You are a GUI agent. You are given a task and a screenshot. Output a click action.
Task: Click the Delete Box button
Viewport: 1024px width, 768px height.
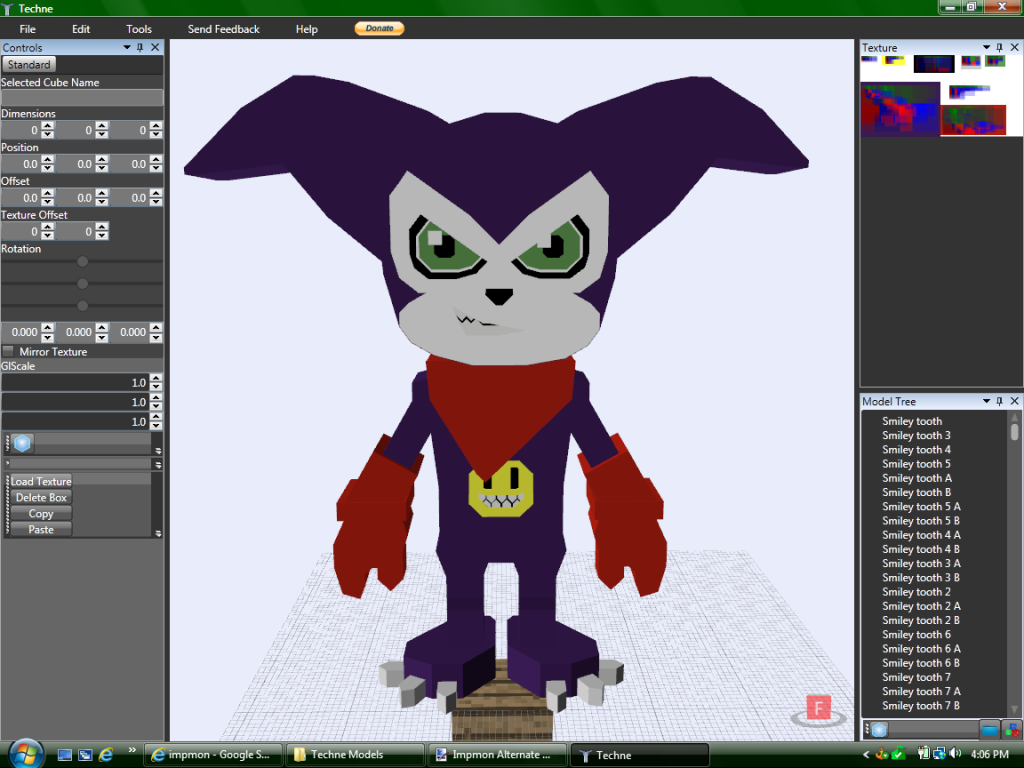[x=41, y=498]
